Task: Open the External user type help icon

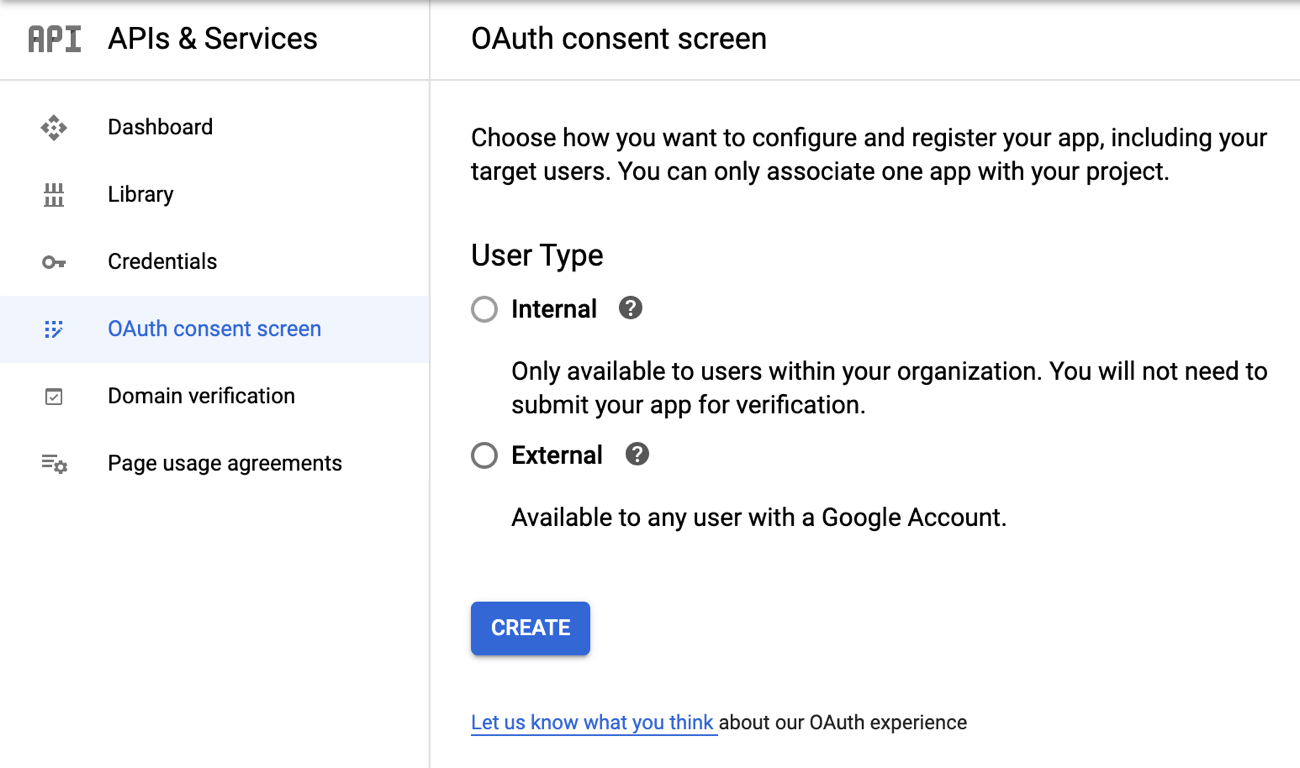Action: (637, 455)
